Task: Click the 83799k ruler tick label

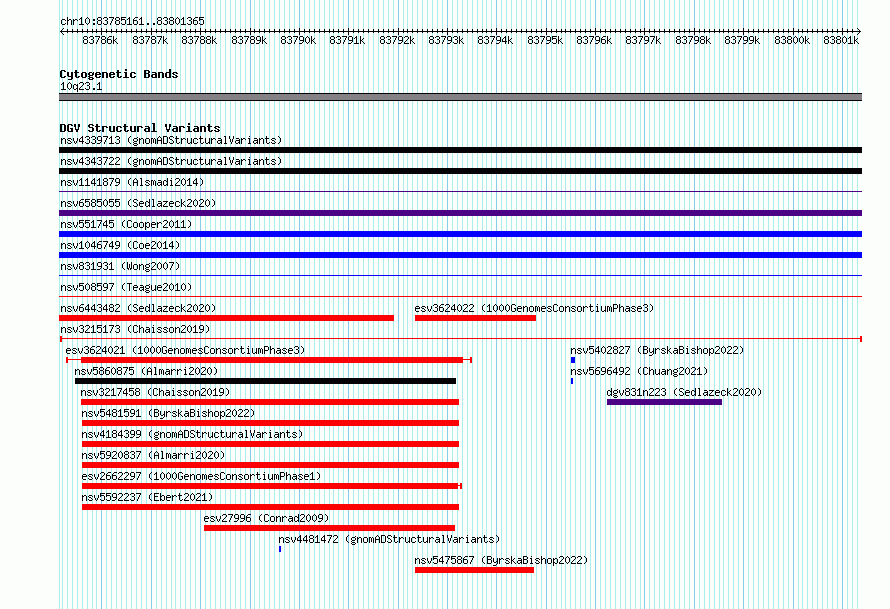Action: pyautogui.click(x=742, y=40)
